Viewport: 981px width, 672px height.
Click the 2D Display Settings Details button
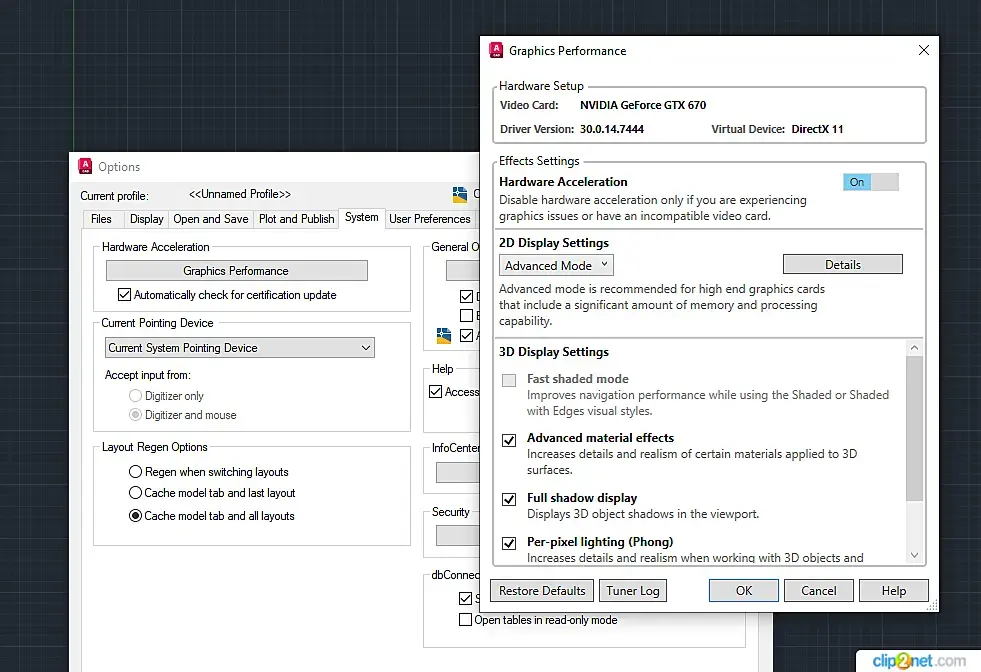pos(842,265)
